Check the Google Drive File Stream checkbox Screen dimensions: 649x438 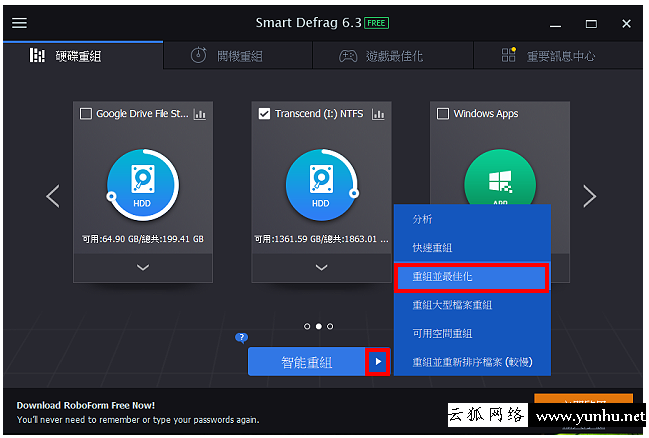pyautogui.click(x=86, y=113)
